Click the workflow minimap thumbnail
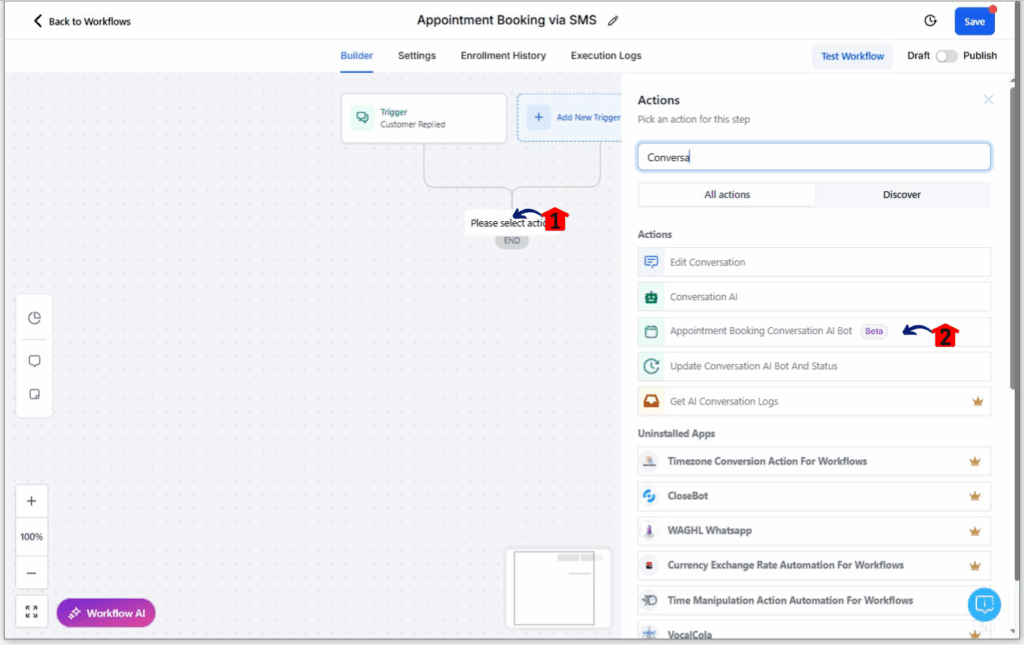Image resolution: width=1024 pixels, height=645 pixels. tap(557, 588)
